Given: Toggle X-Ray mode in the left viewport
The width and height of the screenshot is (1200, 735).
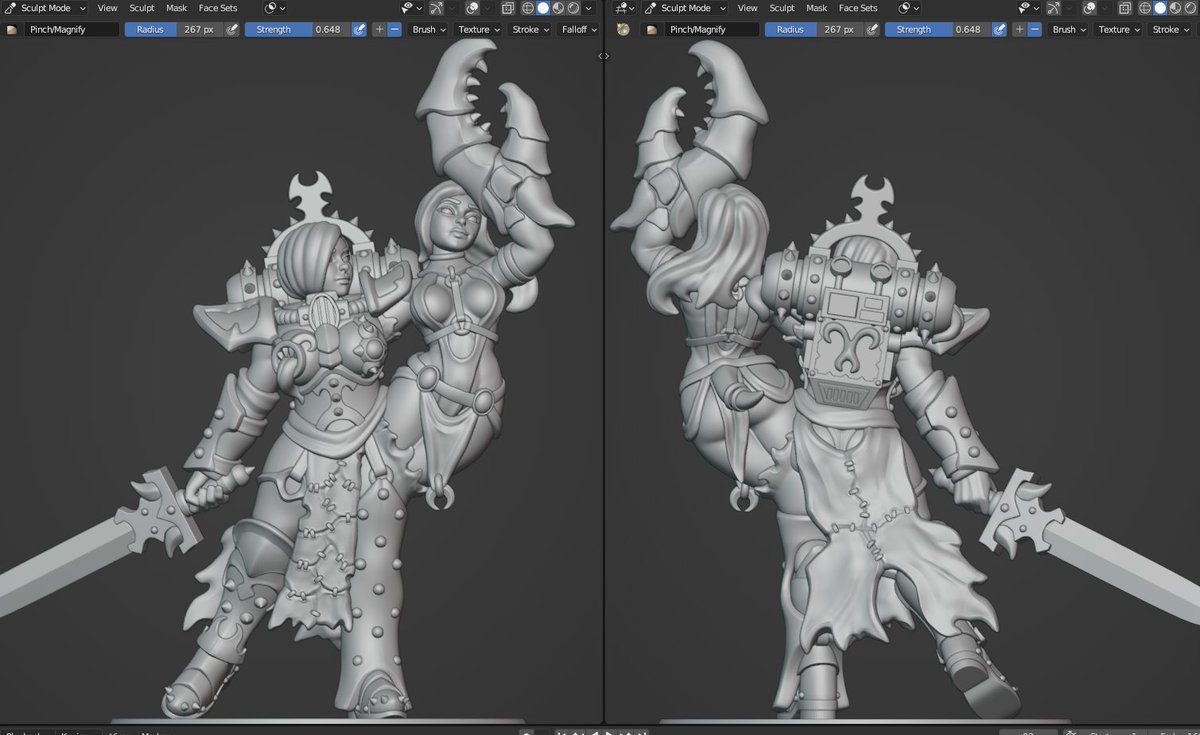Looking at the screenshot, I should [x=507, y=8].
